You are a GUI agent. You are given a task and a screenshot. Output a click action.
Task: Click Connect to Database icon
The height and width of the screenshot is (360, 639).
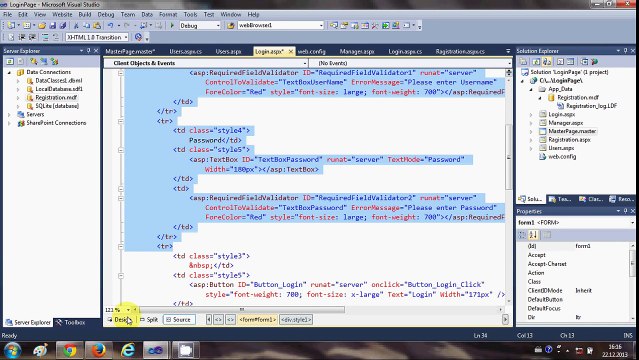tap(34, 61)
